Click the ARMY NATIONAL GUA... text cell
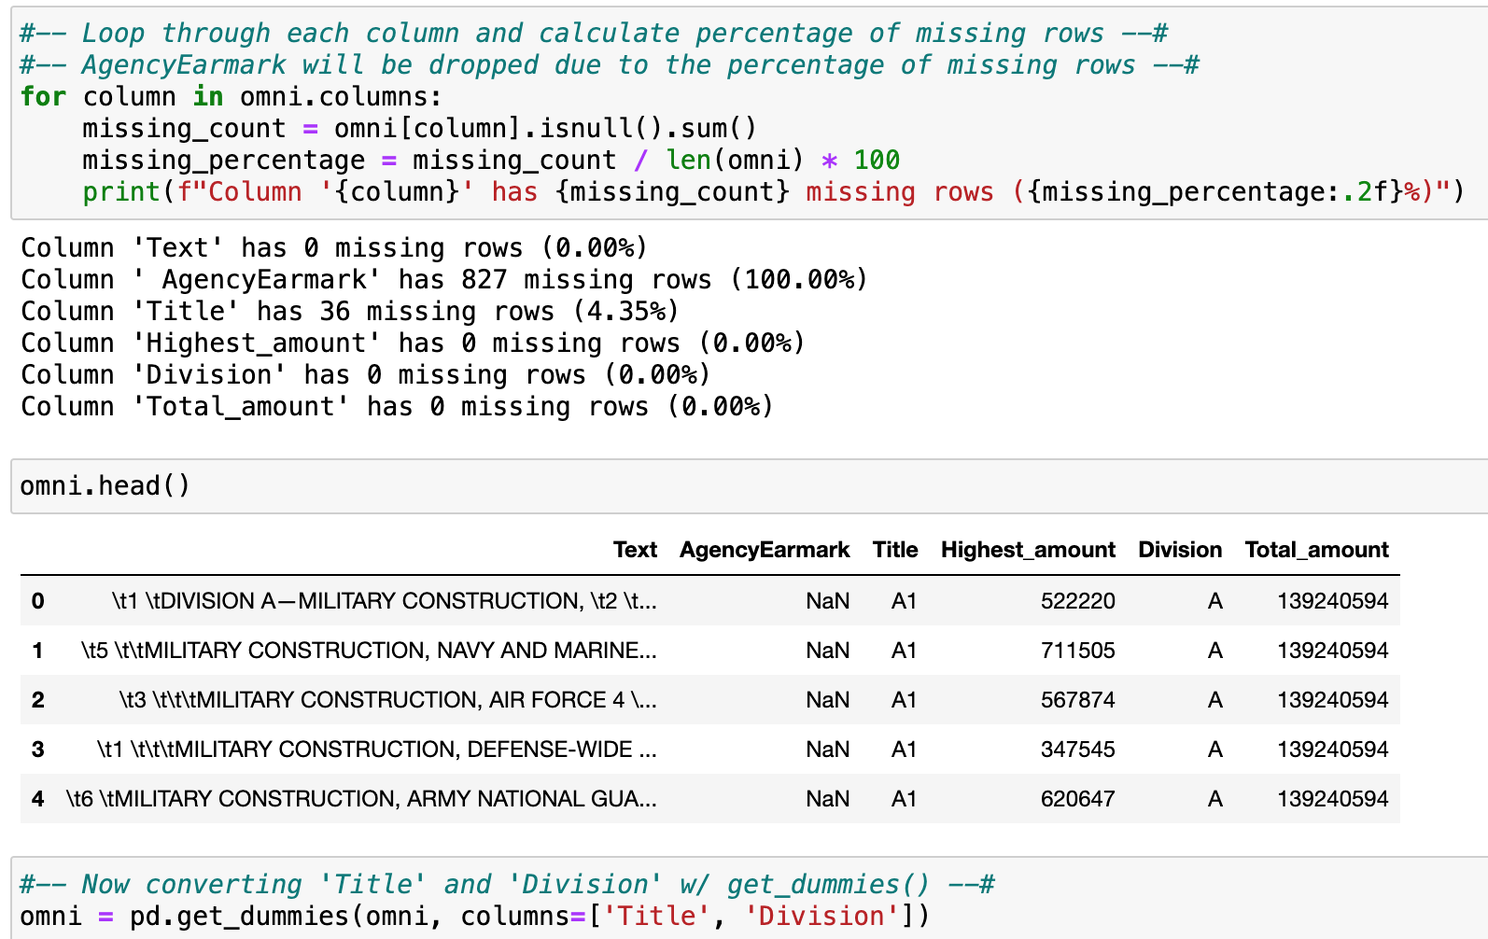The image size is (1488, 939). 361,799
